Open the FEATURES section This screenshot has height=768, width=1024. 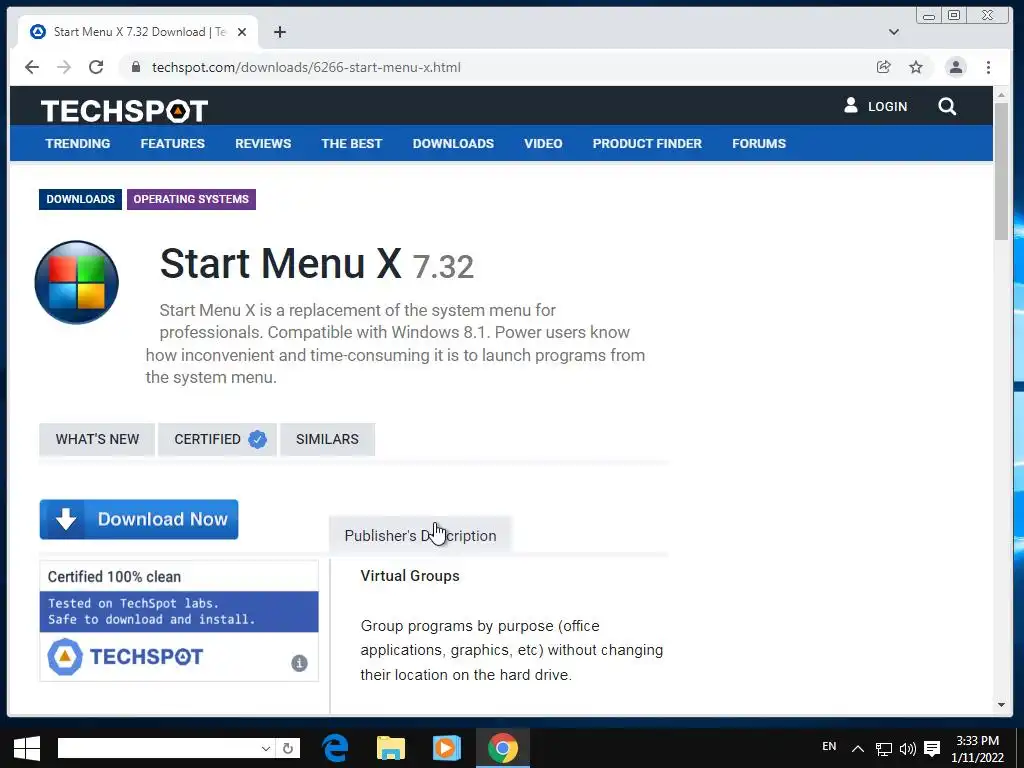[172, 144]
